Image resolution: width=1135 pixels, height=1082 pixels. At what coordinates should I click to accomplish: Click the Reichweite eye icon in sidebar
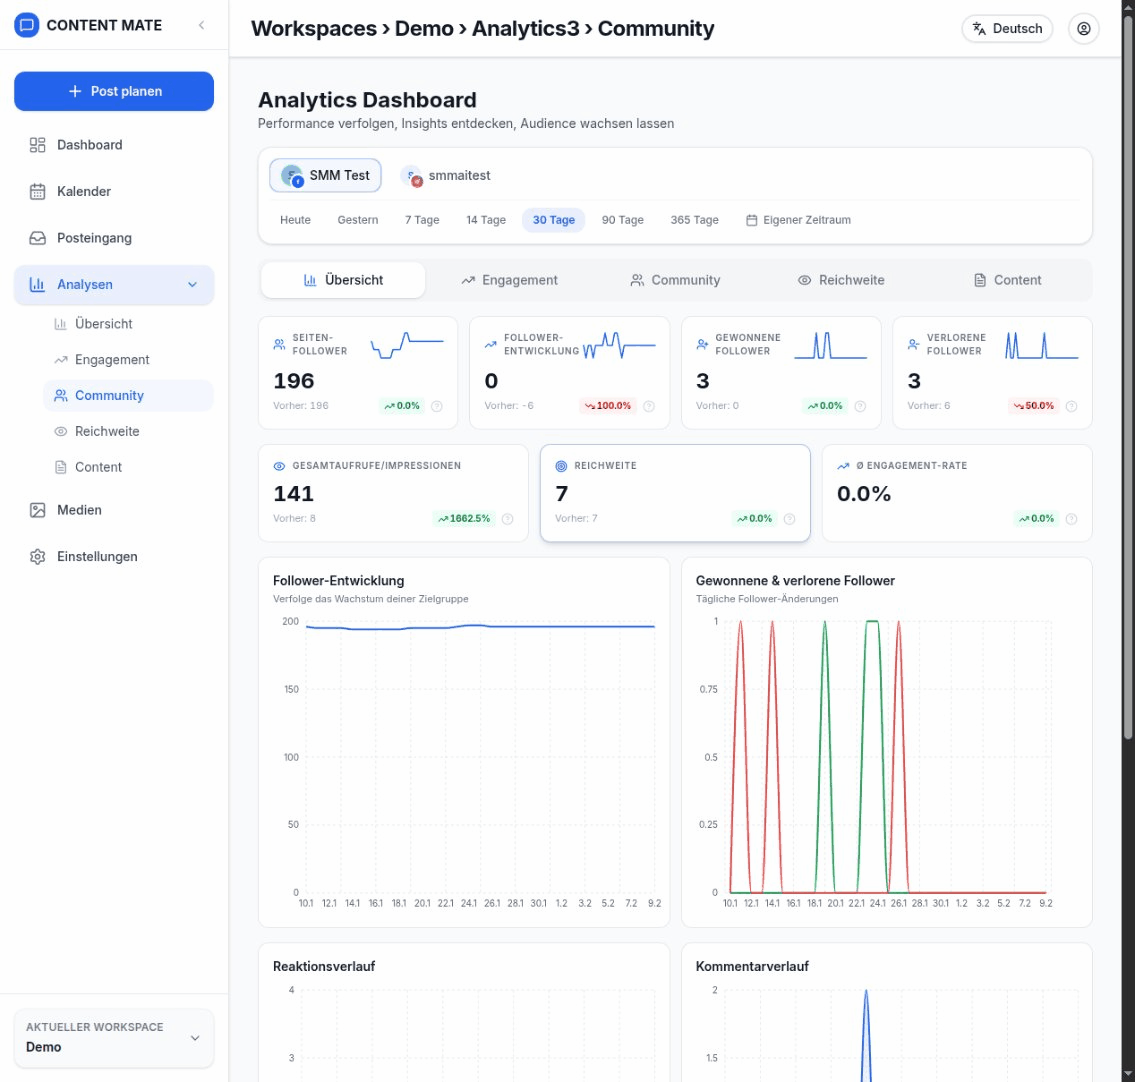(61, 431)
